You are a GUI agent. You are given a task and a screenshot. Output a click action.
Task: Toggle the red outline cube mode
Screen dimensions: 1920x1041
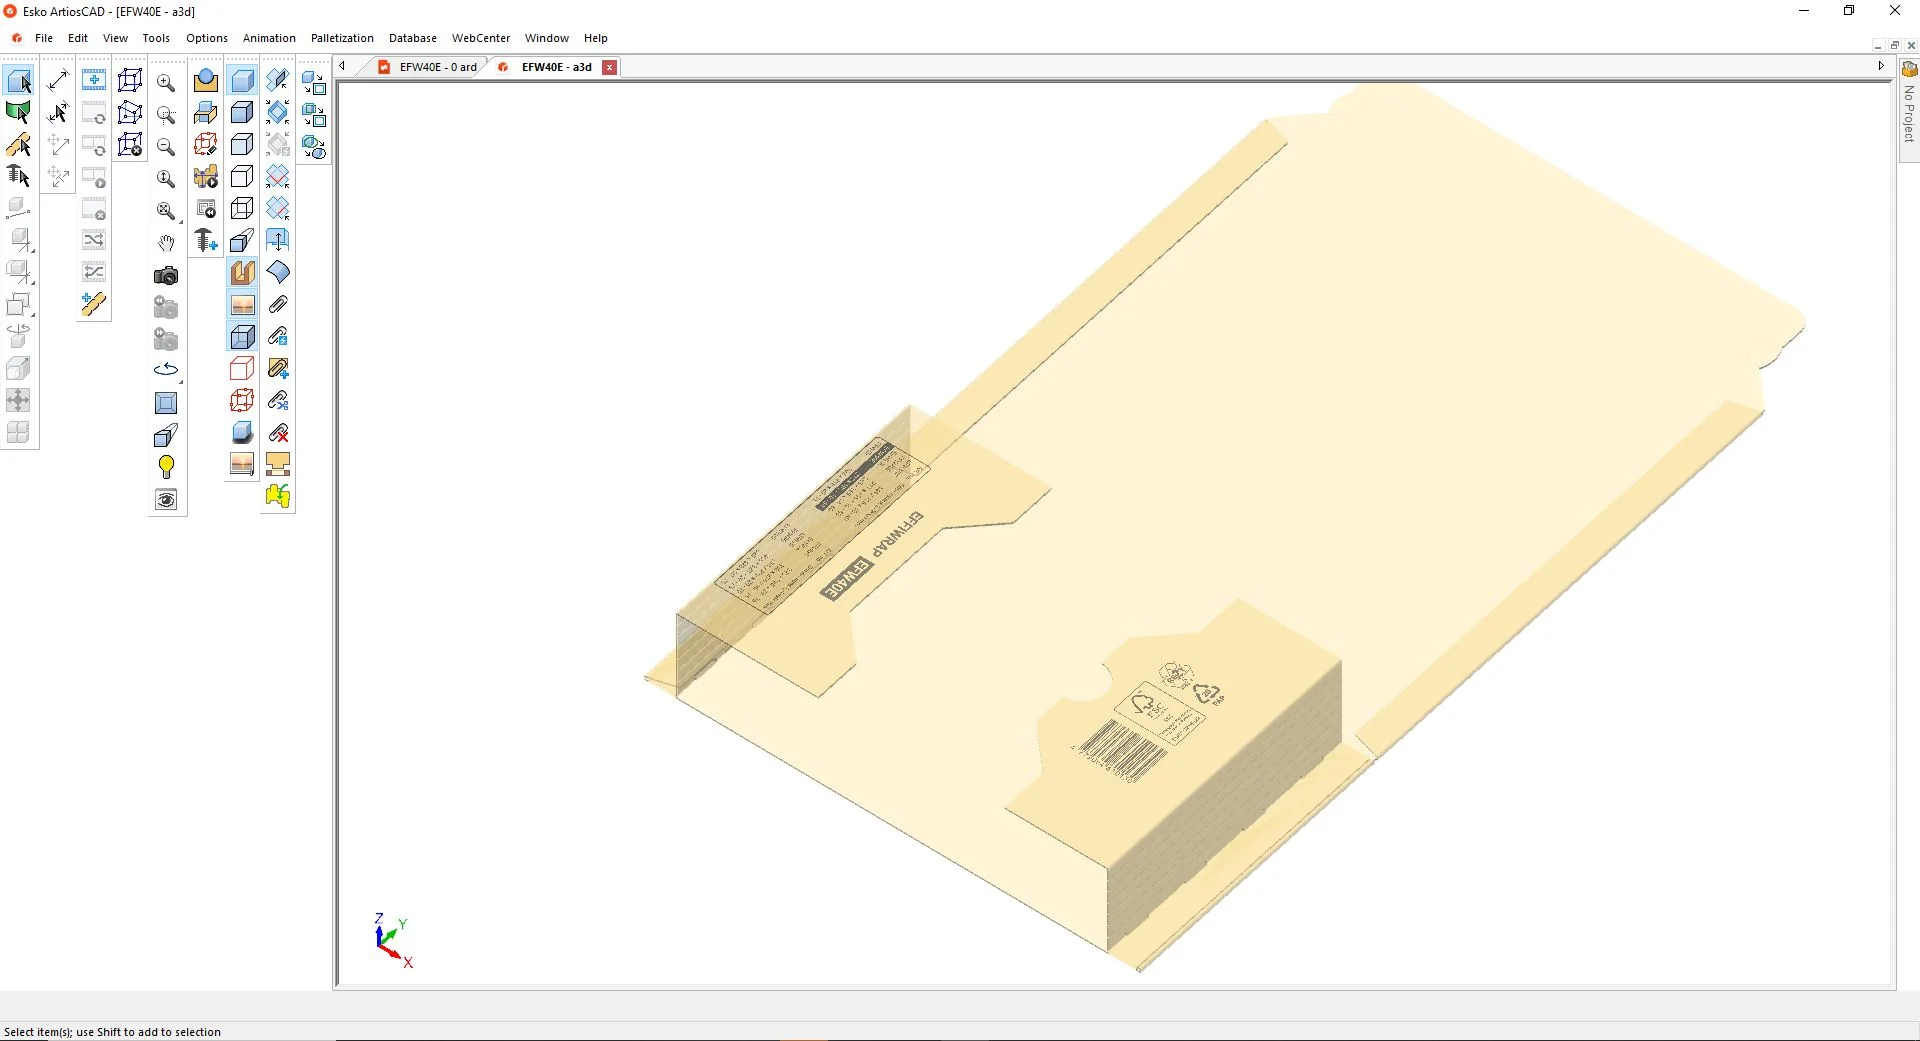242,368
